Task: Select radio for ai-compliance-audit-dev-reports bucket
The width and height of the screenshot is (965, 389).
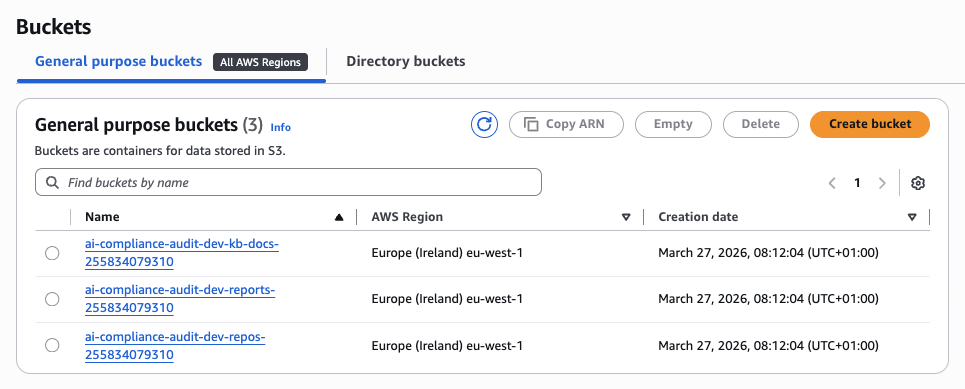Action: click(x=52, y=299)
